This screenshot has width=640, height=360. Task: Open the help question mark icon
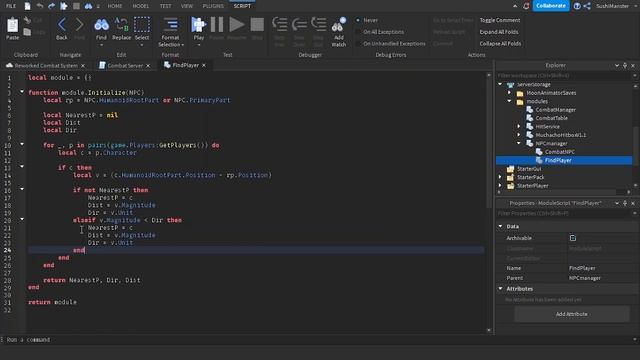click(577, 6)
